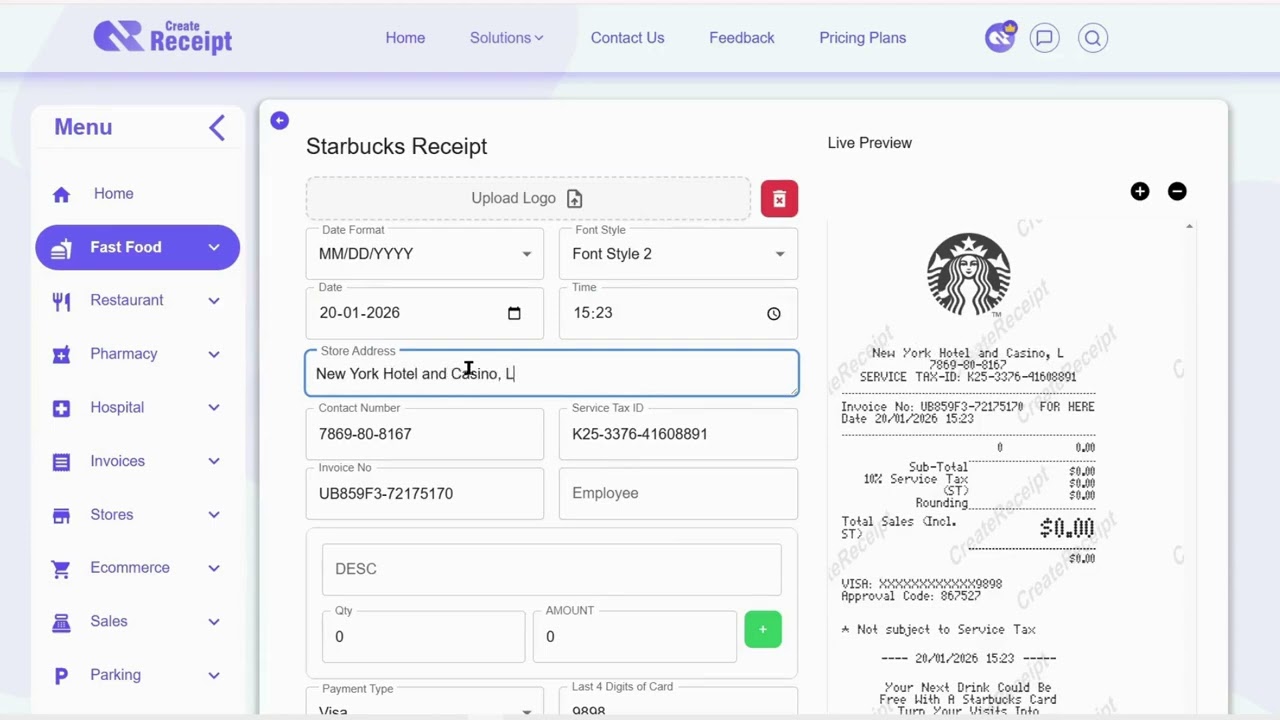Open the Date Format dropdown
Image resolution: width=1280 pixels, height=720 pixels.
coord(425,254)
